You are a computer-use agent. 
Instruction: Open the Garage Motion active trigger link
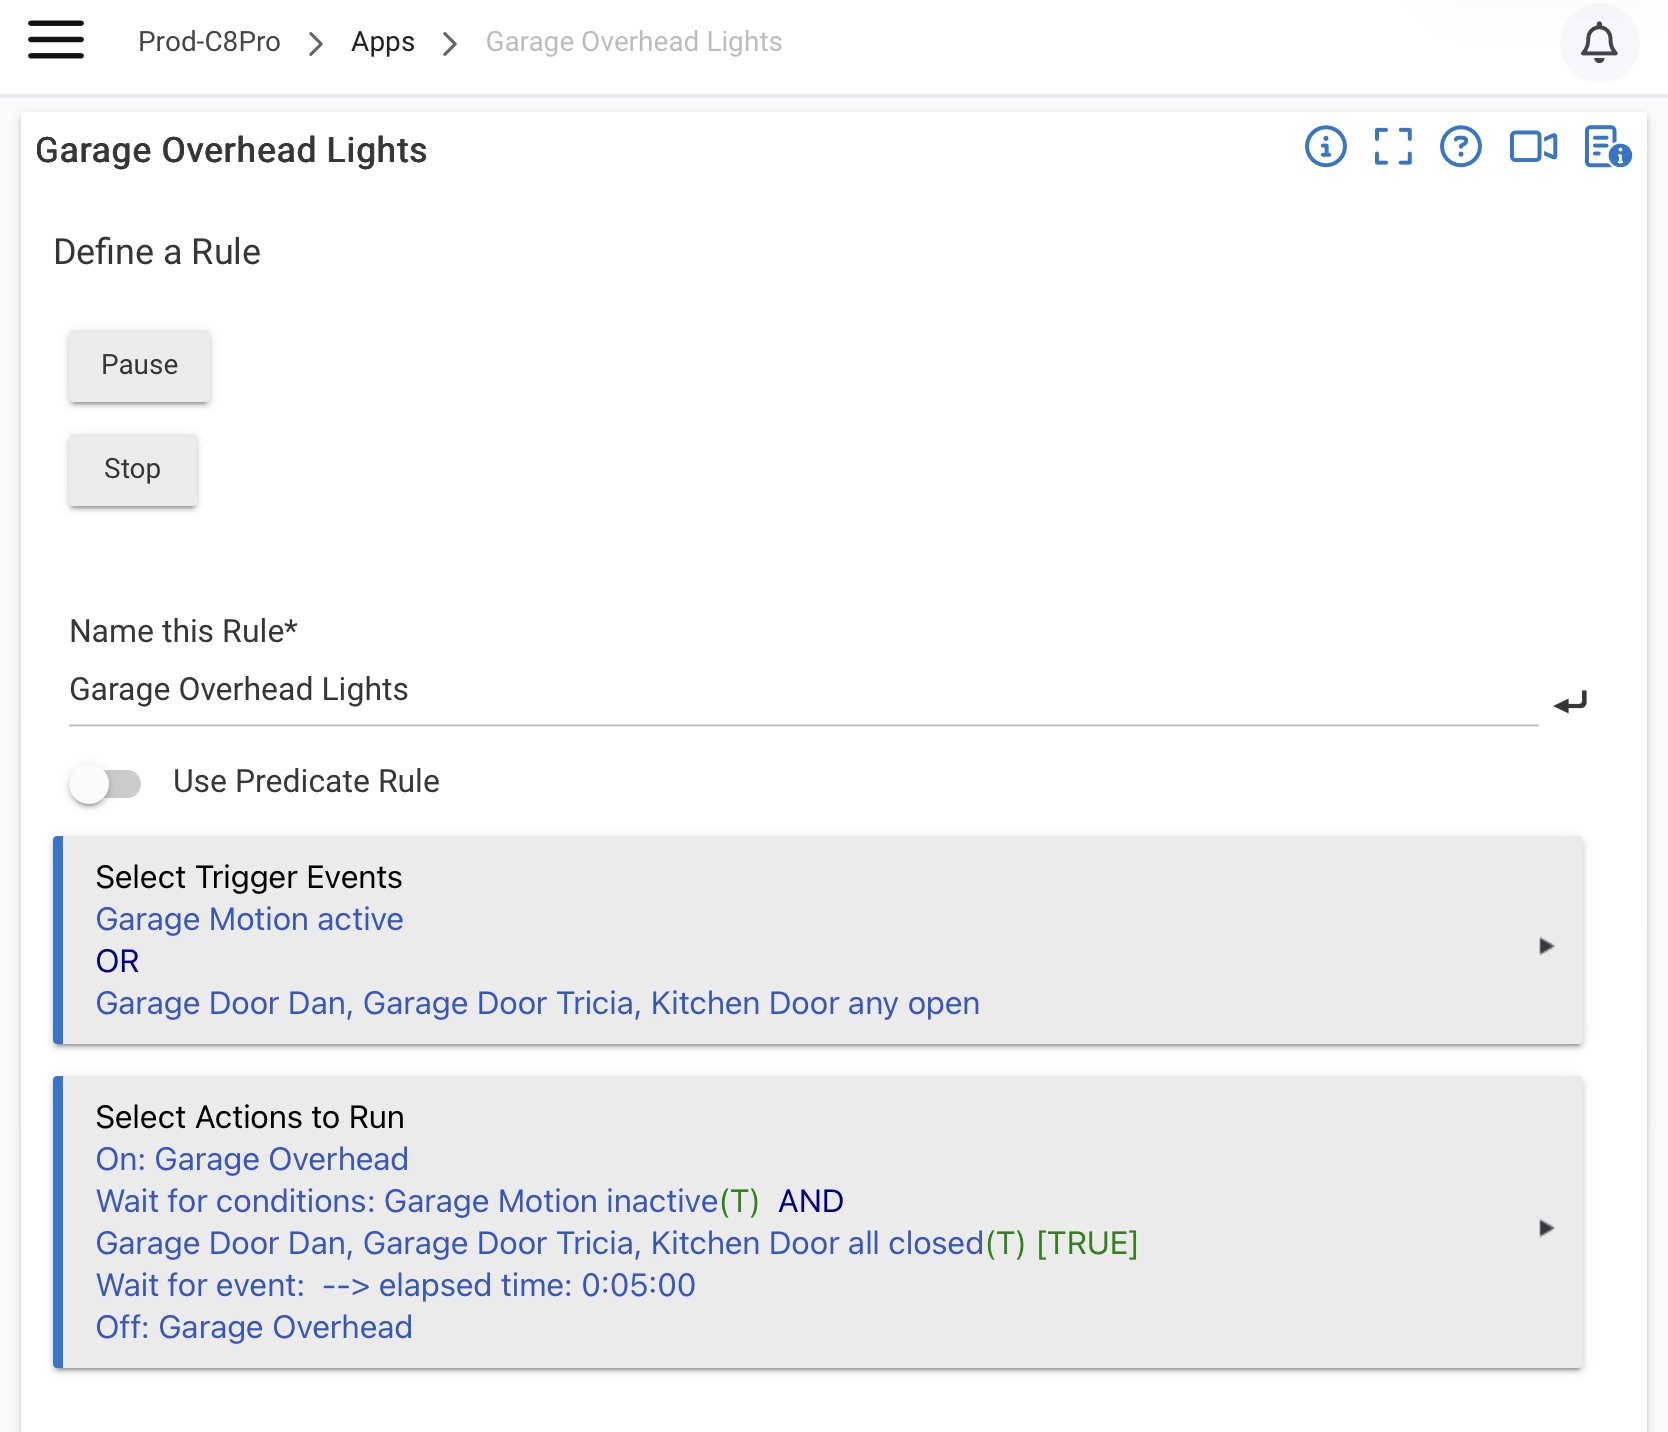(x=249, y=919)
